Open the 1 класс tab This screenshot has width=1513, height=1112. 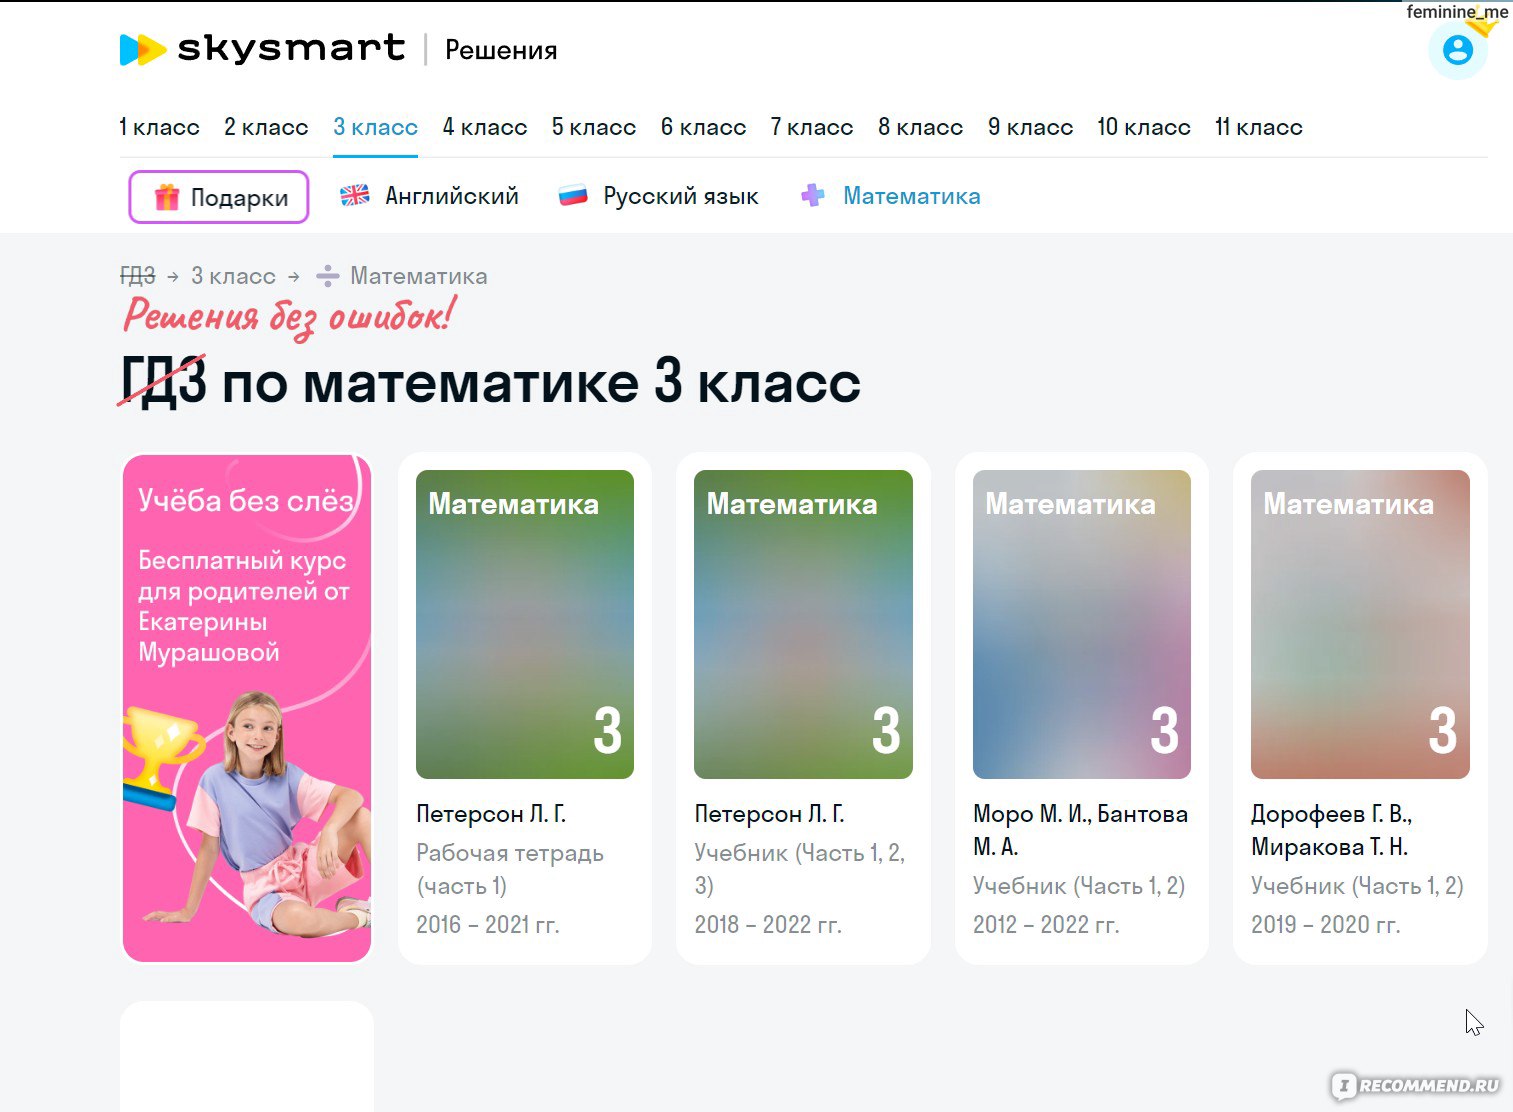tap(159, 127)
